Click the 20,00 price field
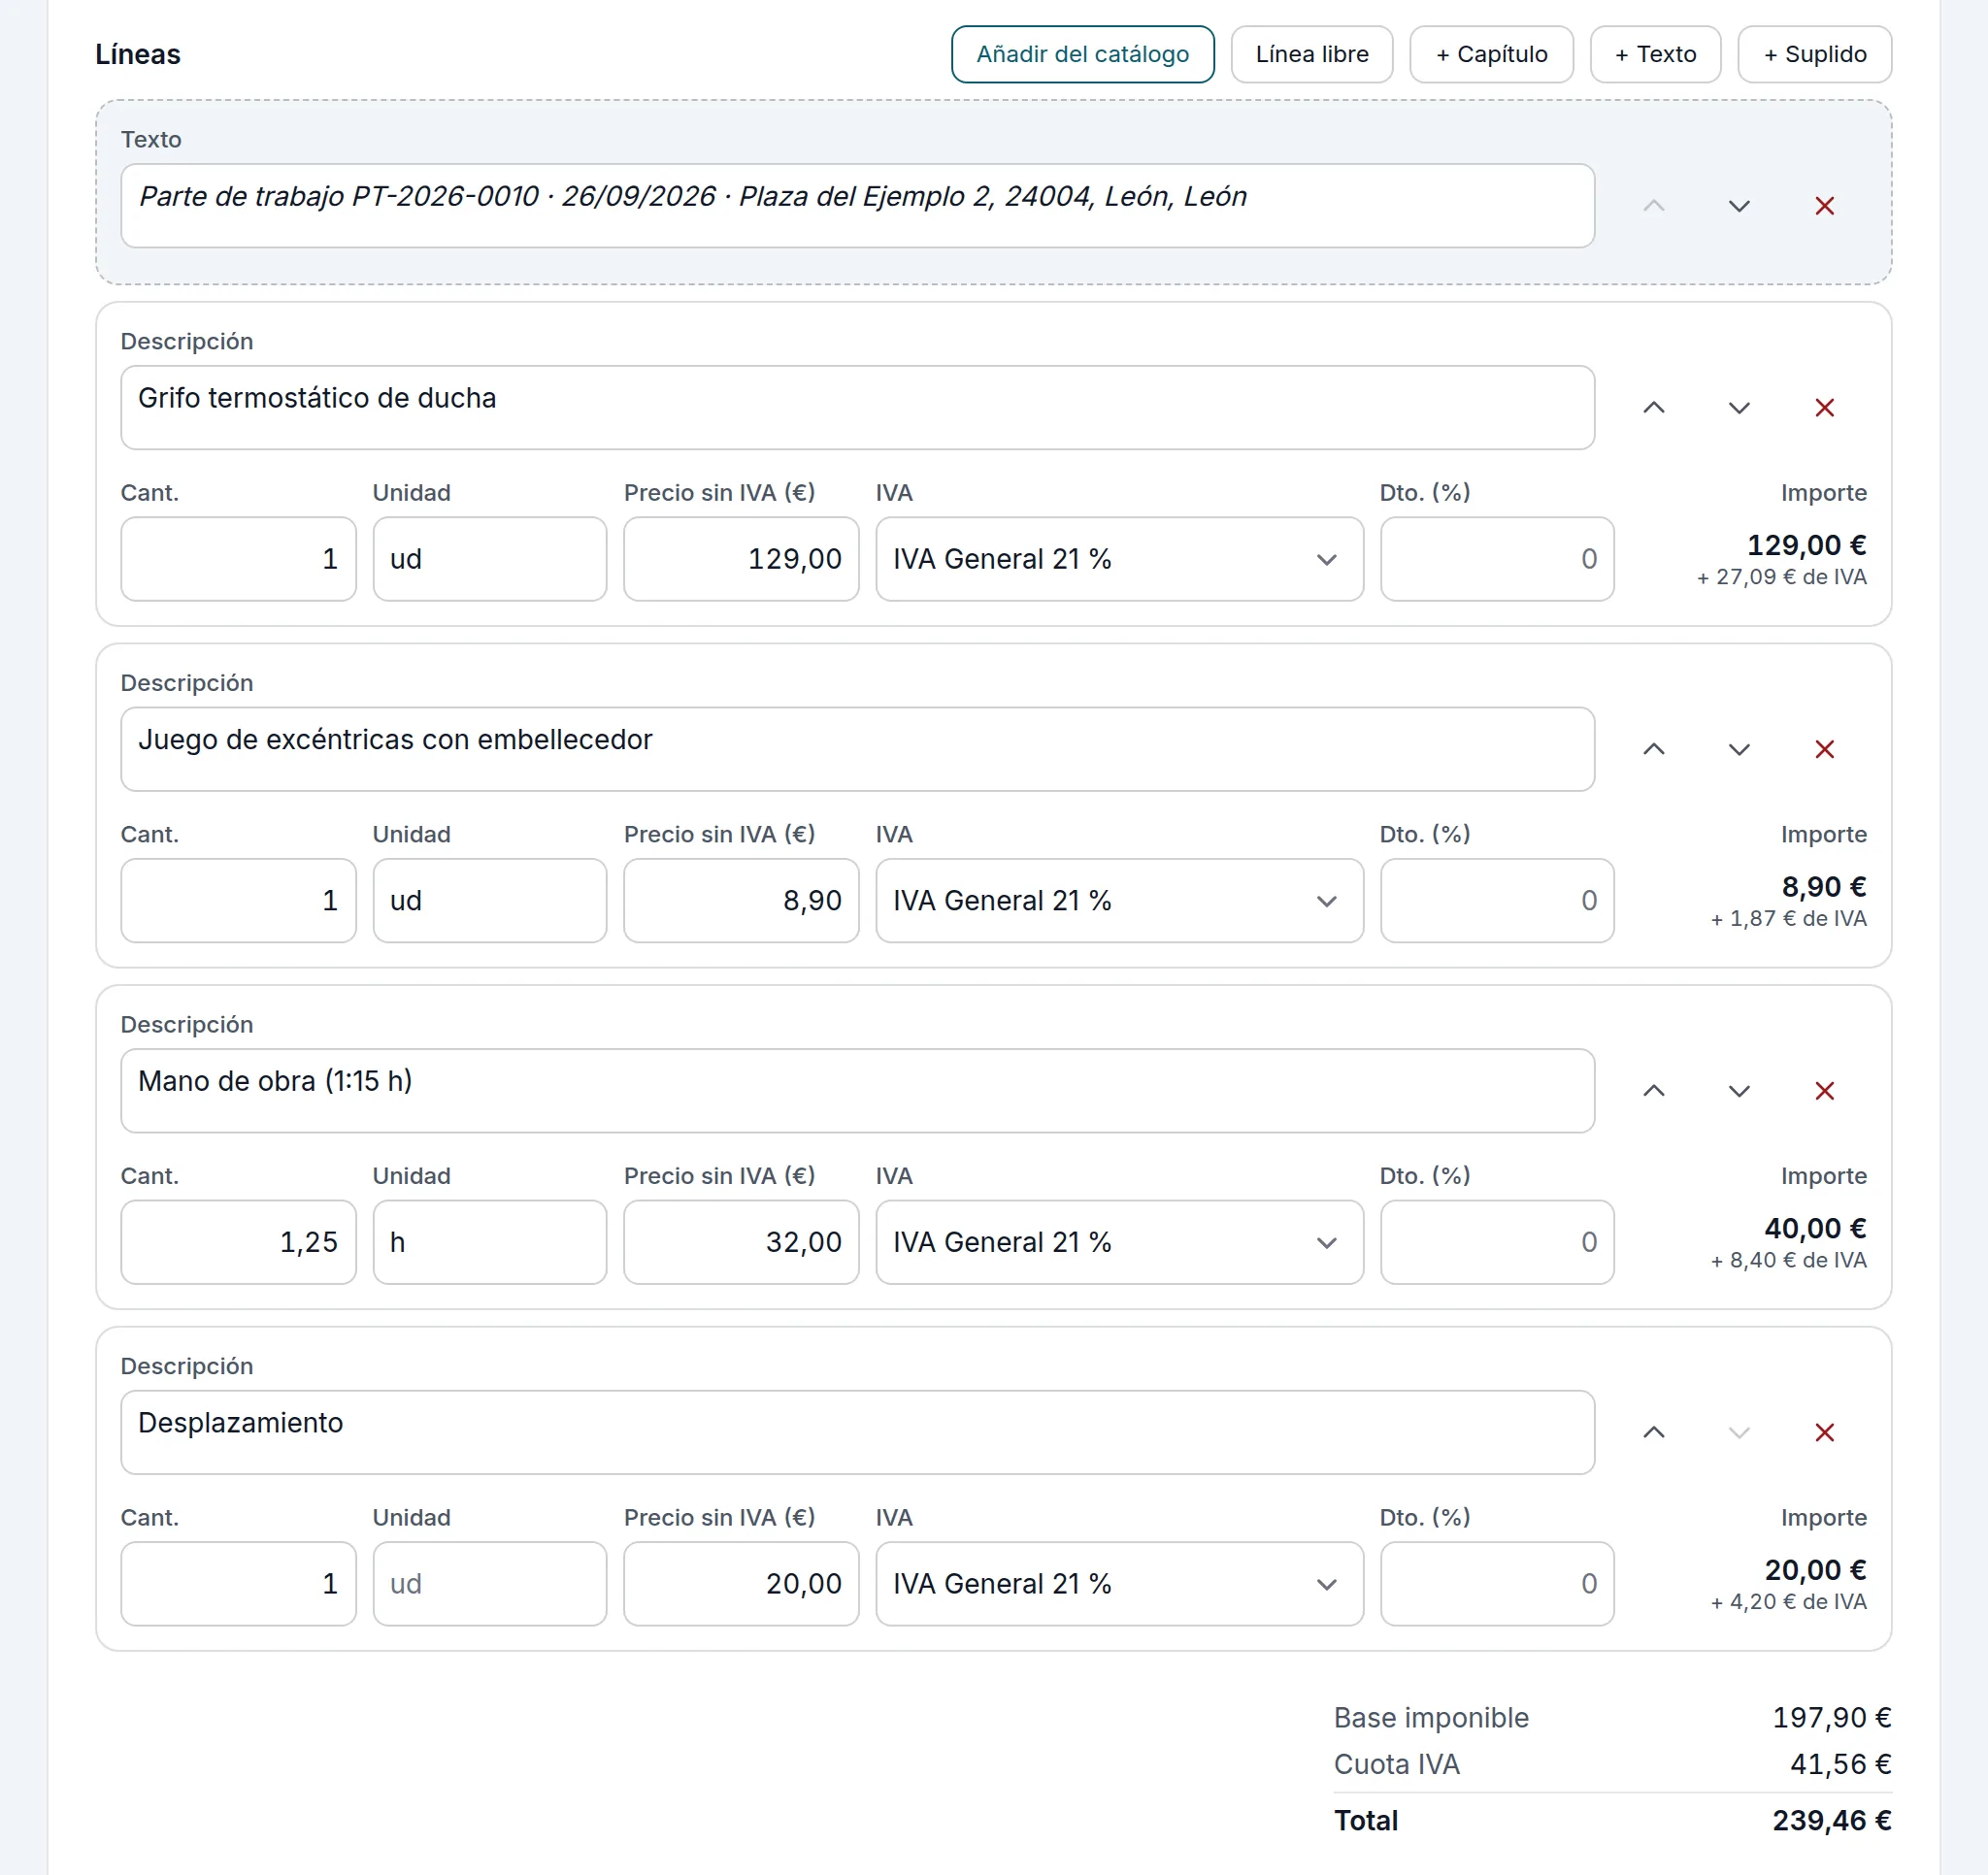This screenshot has height=1875, width=1988. [741, 1584]
